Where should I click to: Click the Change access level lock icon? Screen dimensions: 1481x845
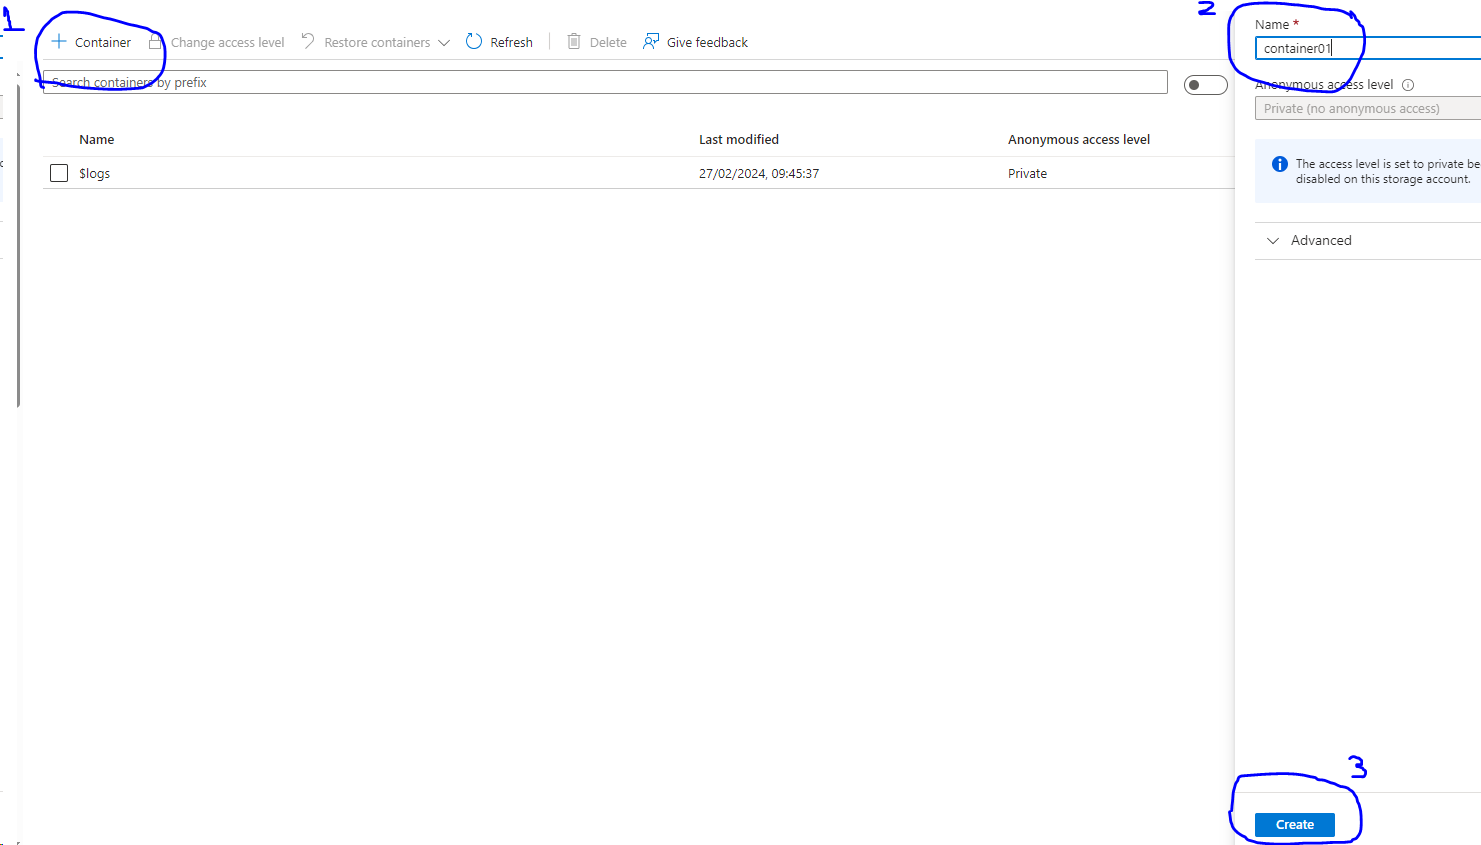click(x=156, y=41)
